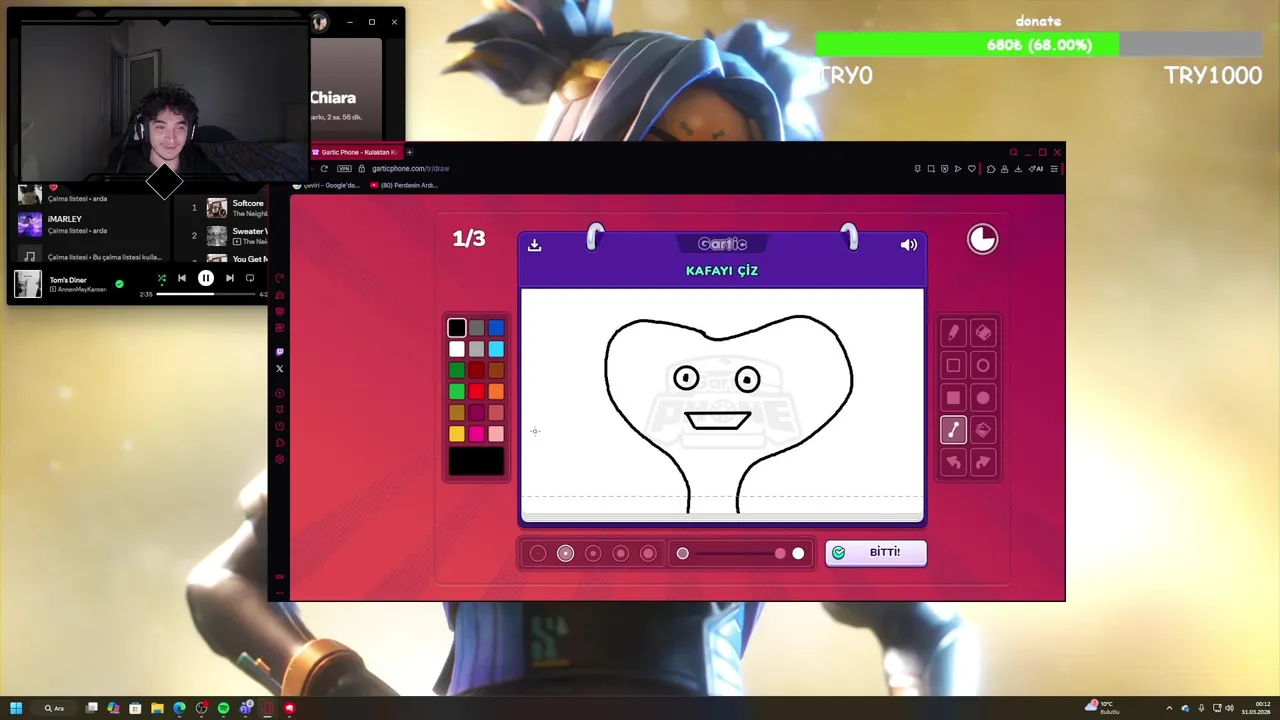Image resolution: width=1280 pixels, height=720 pixels.
Task: Go to previous track in Spotify
Action: 181,279
